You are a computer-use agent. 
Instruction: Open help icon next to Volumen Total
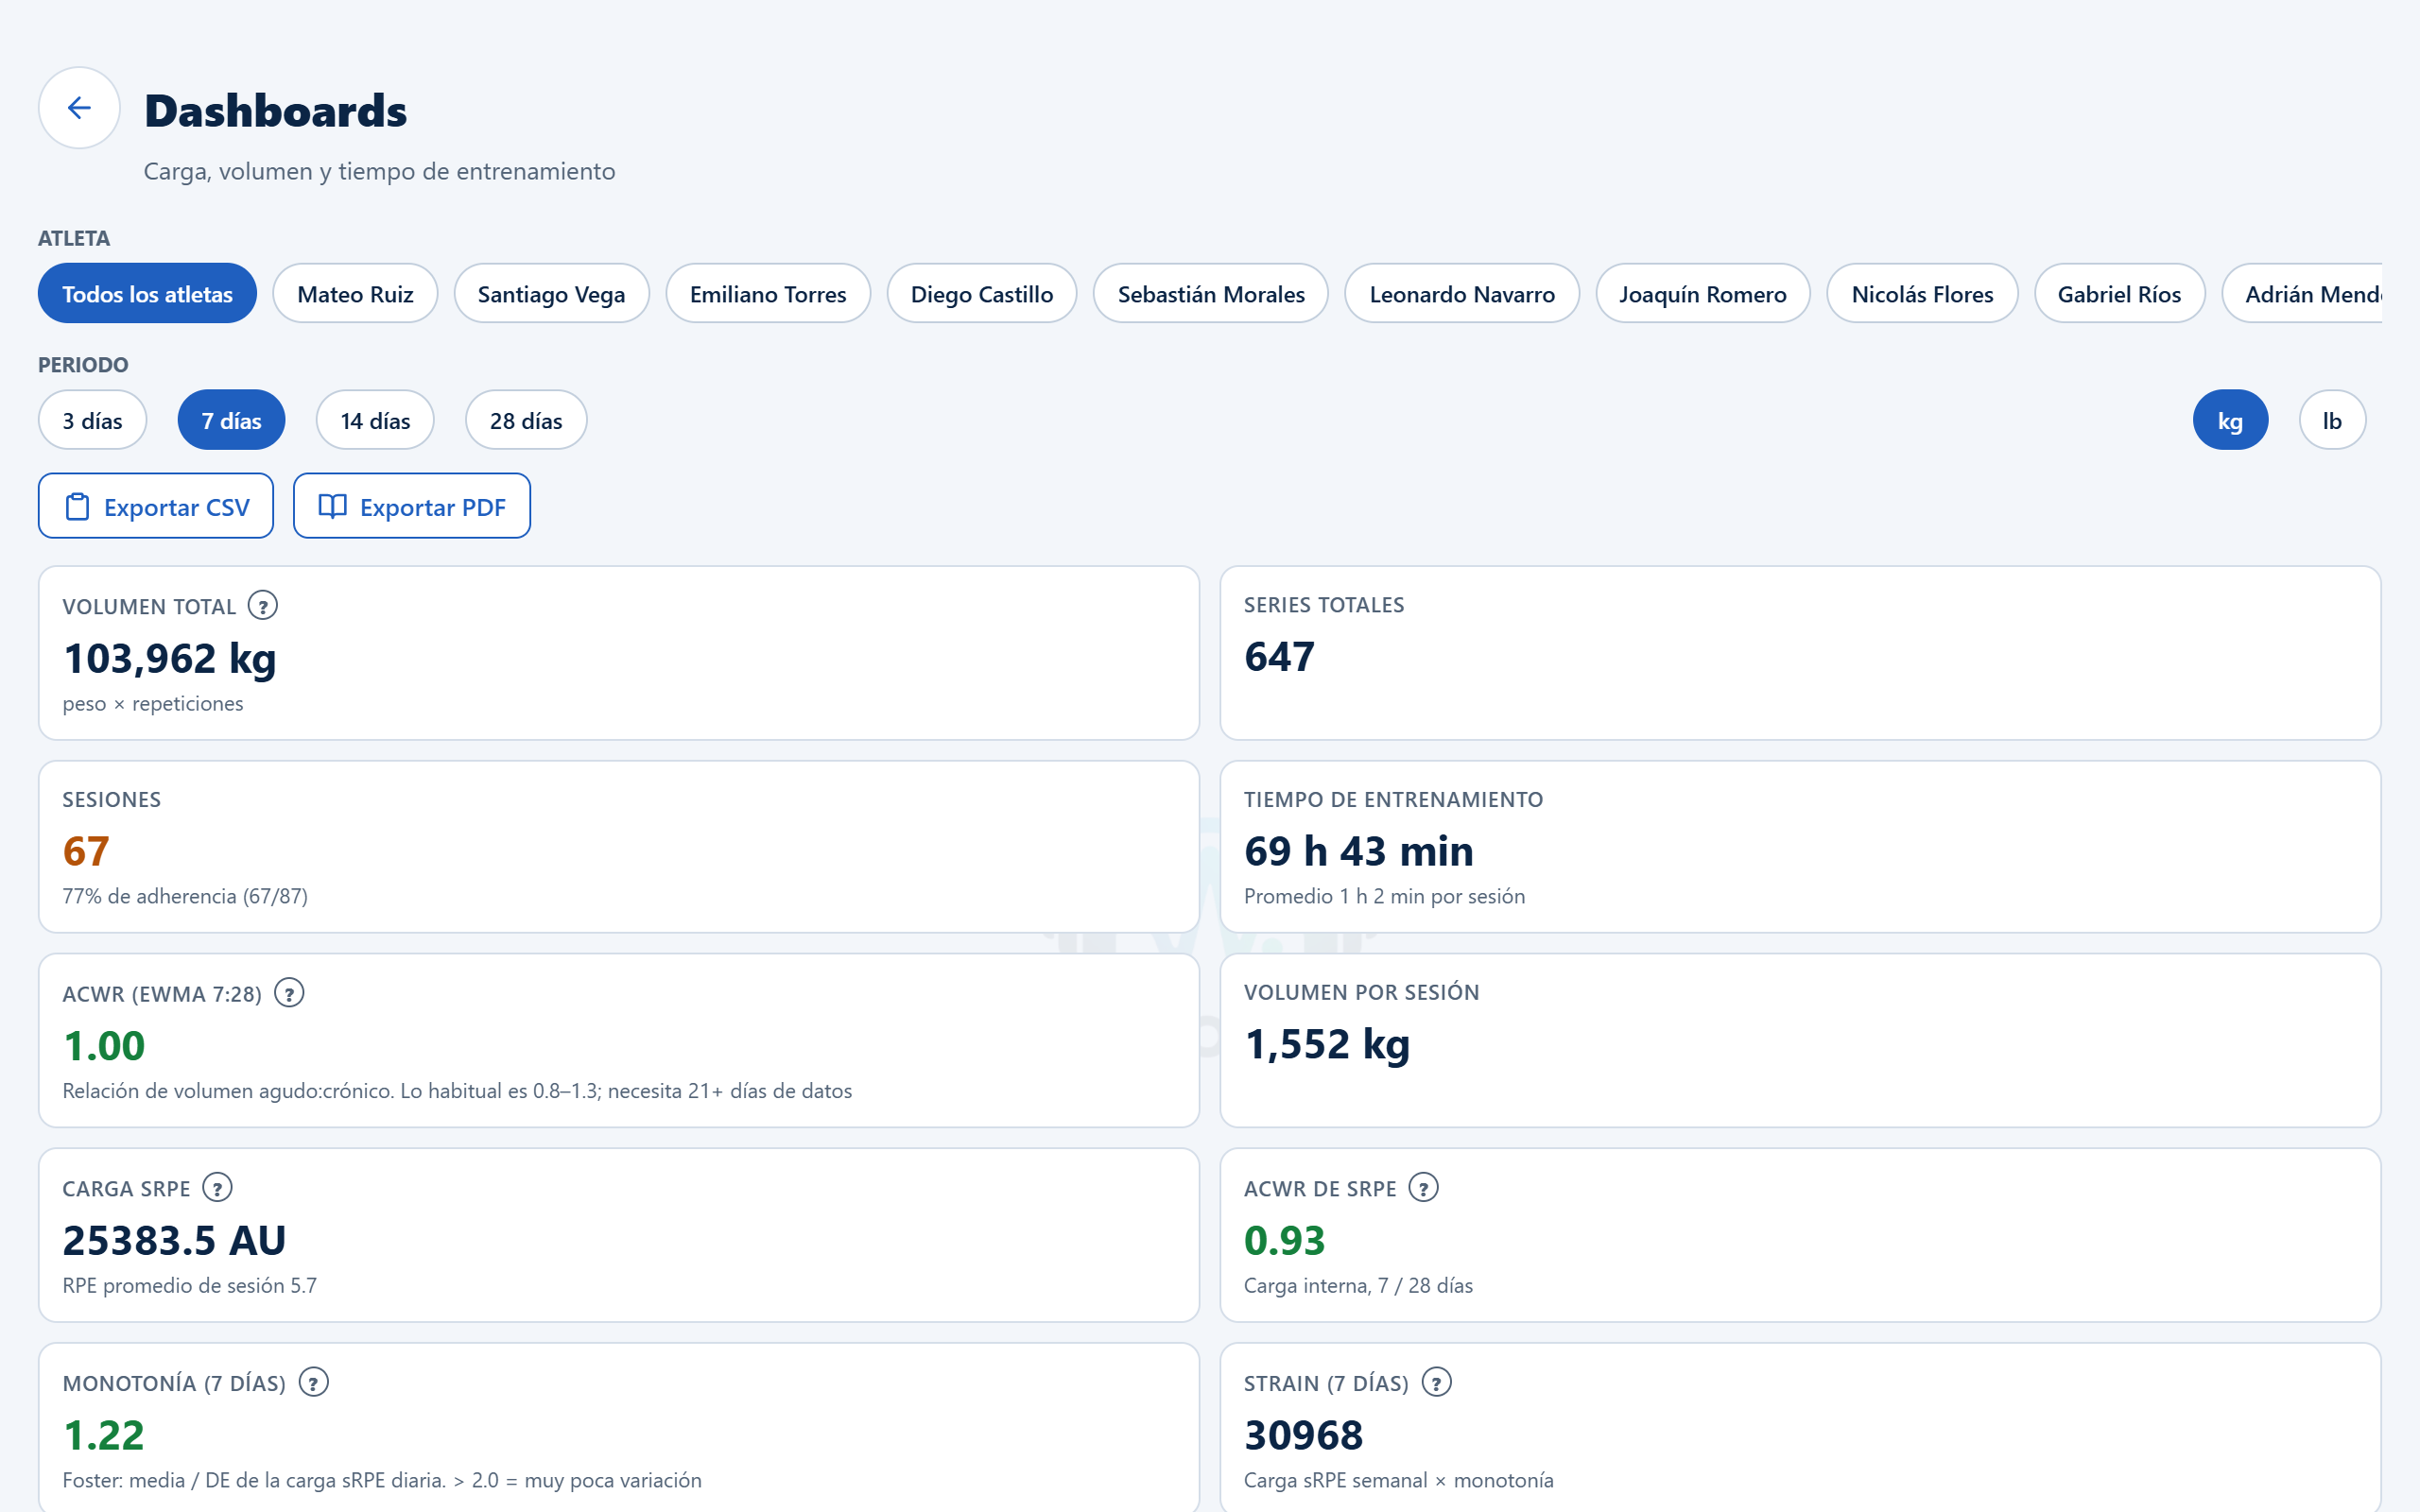tap(263, 606)
